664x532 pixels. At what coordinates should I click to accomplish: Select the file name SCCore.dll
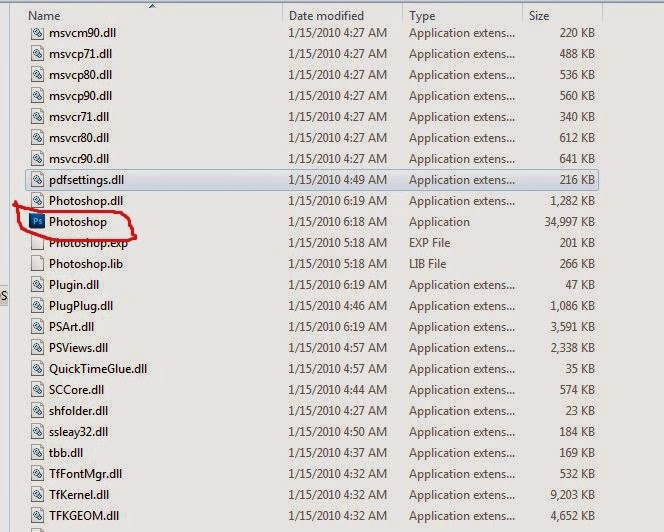[76, 390]
